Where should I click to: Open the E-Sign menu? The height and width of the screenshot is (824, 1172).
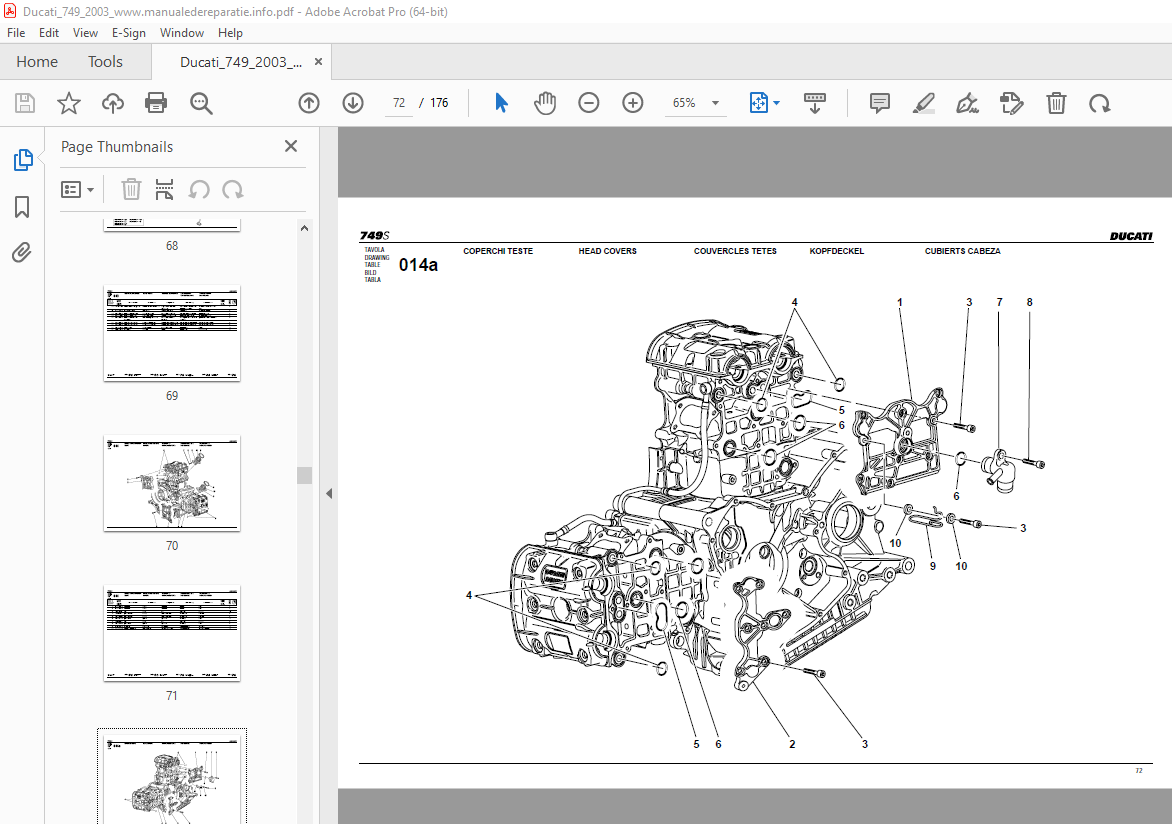[x=129, y=33]
